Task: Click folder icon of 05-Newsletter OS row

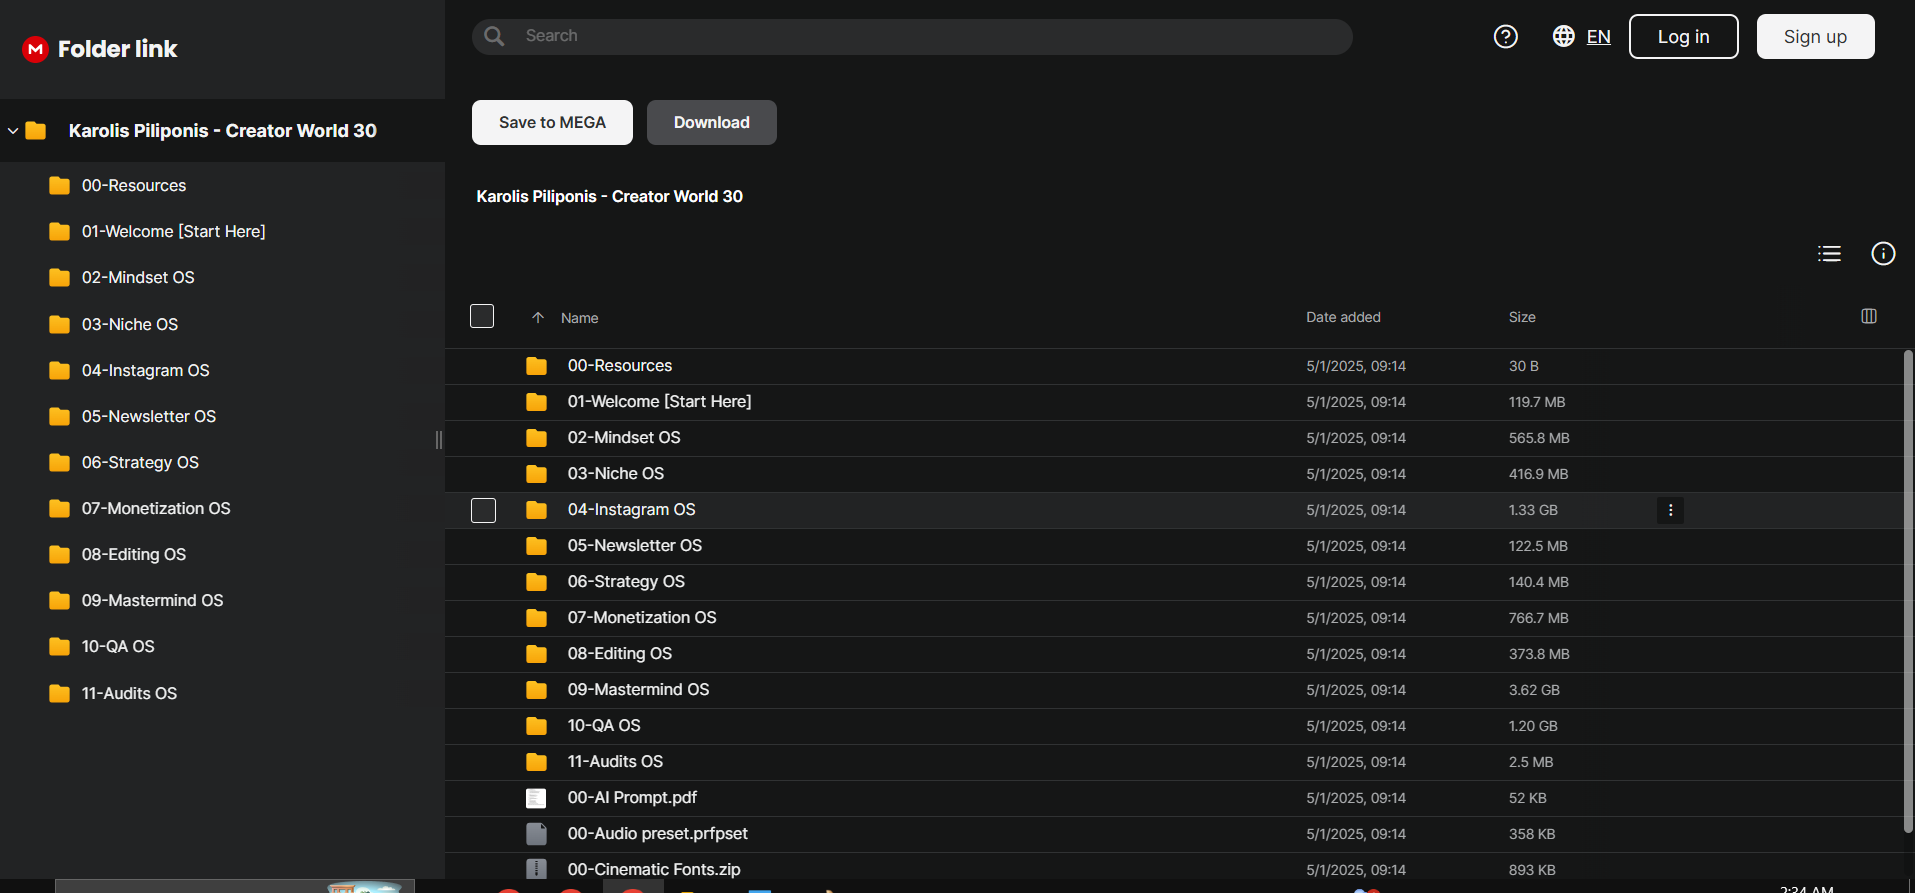Action: point(537,546)
